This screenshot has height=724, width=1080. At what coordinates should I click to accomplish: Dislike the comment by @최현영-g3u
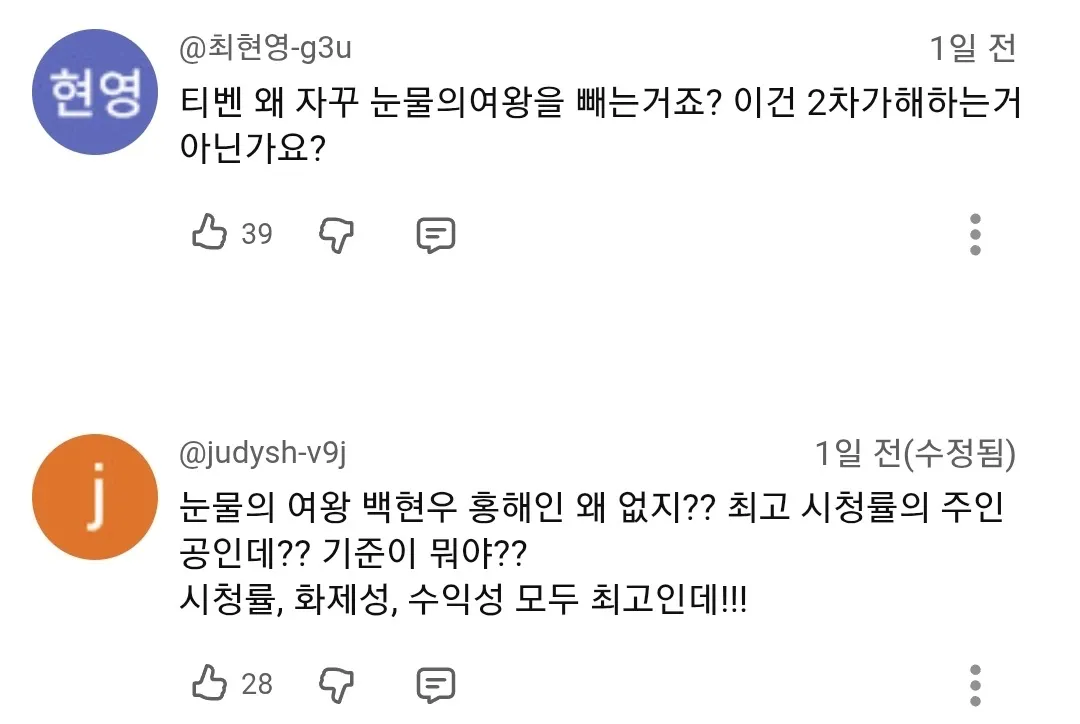pyautogui.click(x=336, y=234)
